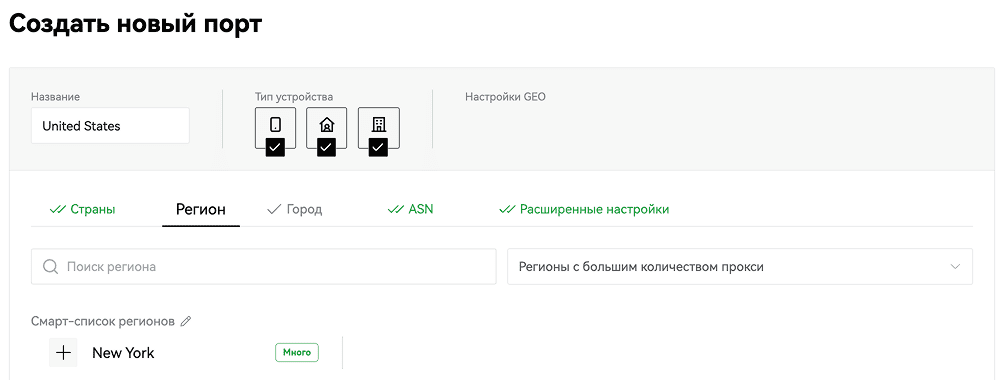Image resolution: width=999 pixels, height=380 pixels.
Task: Edit smart list of regions pencil icon
Action: (185, 321)
